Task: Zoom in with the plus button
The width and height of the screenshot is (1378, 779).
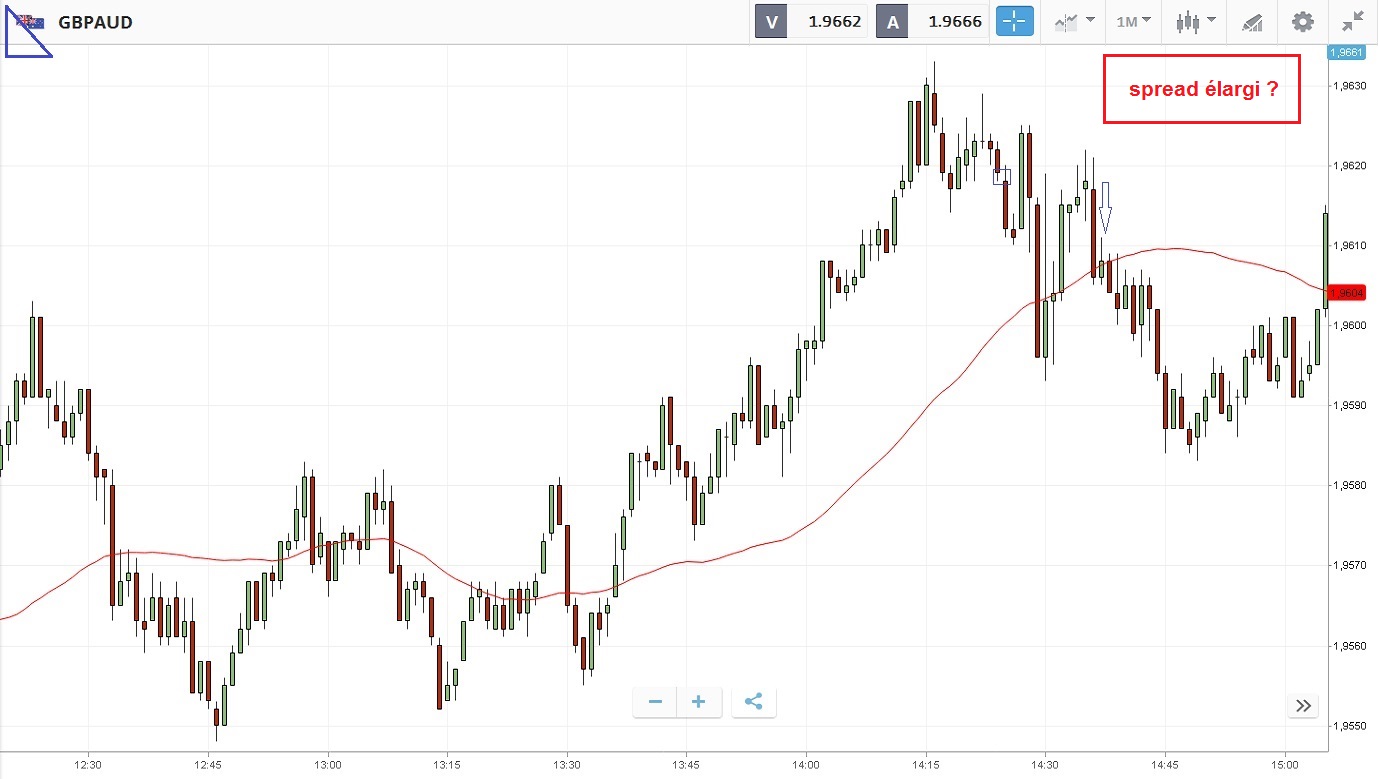Action: (698, 702)
